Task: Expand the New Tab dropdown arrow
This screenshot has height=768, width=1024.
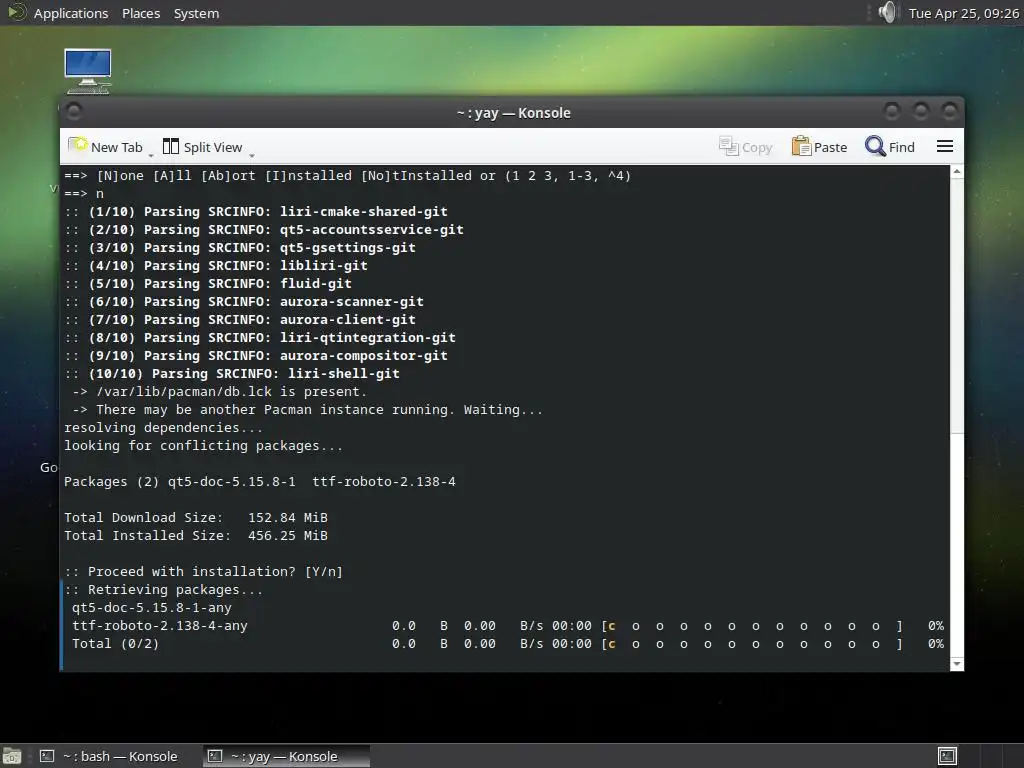Action: click(151, 155)
